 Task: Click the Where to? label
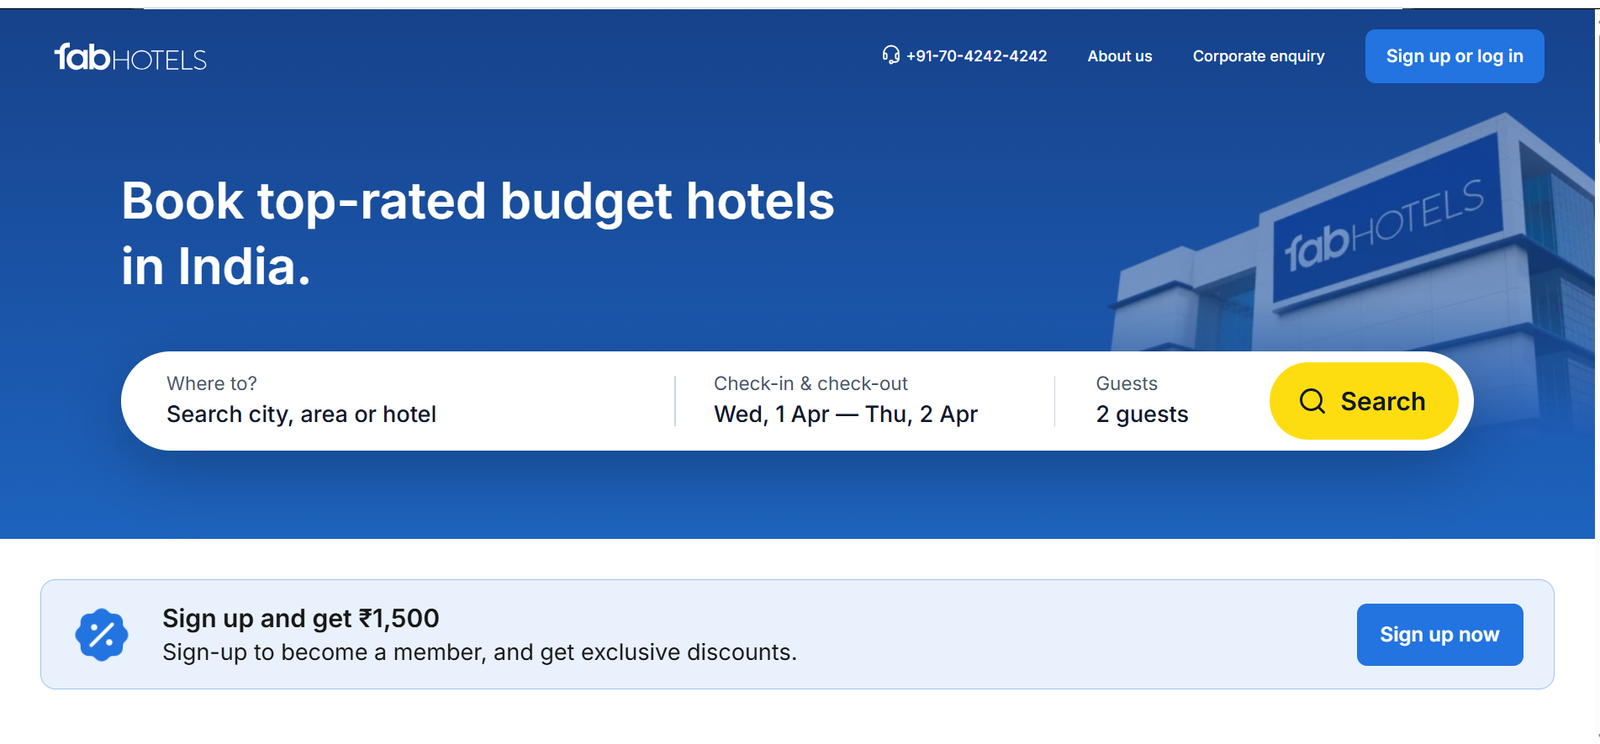(212, 383)
